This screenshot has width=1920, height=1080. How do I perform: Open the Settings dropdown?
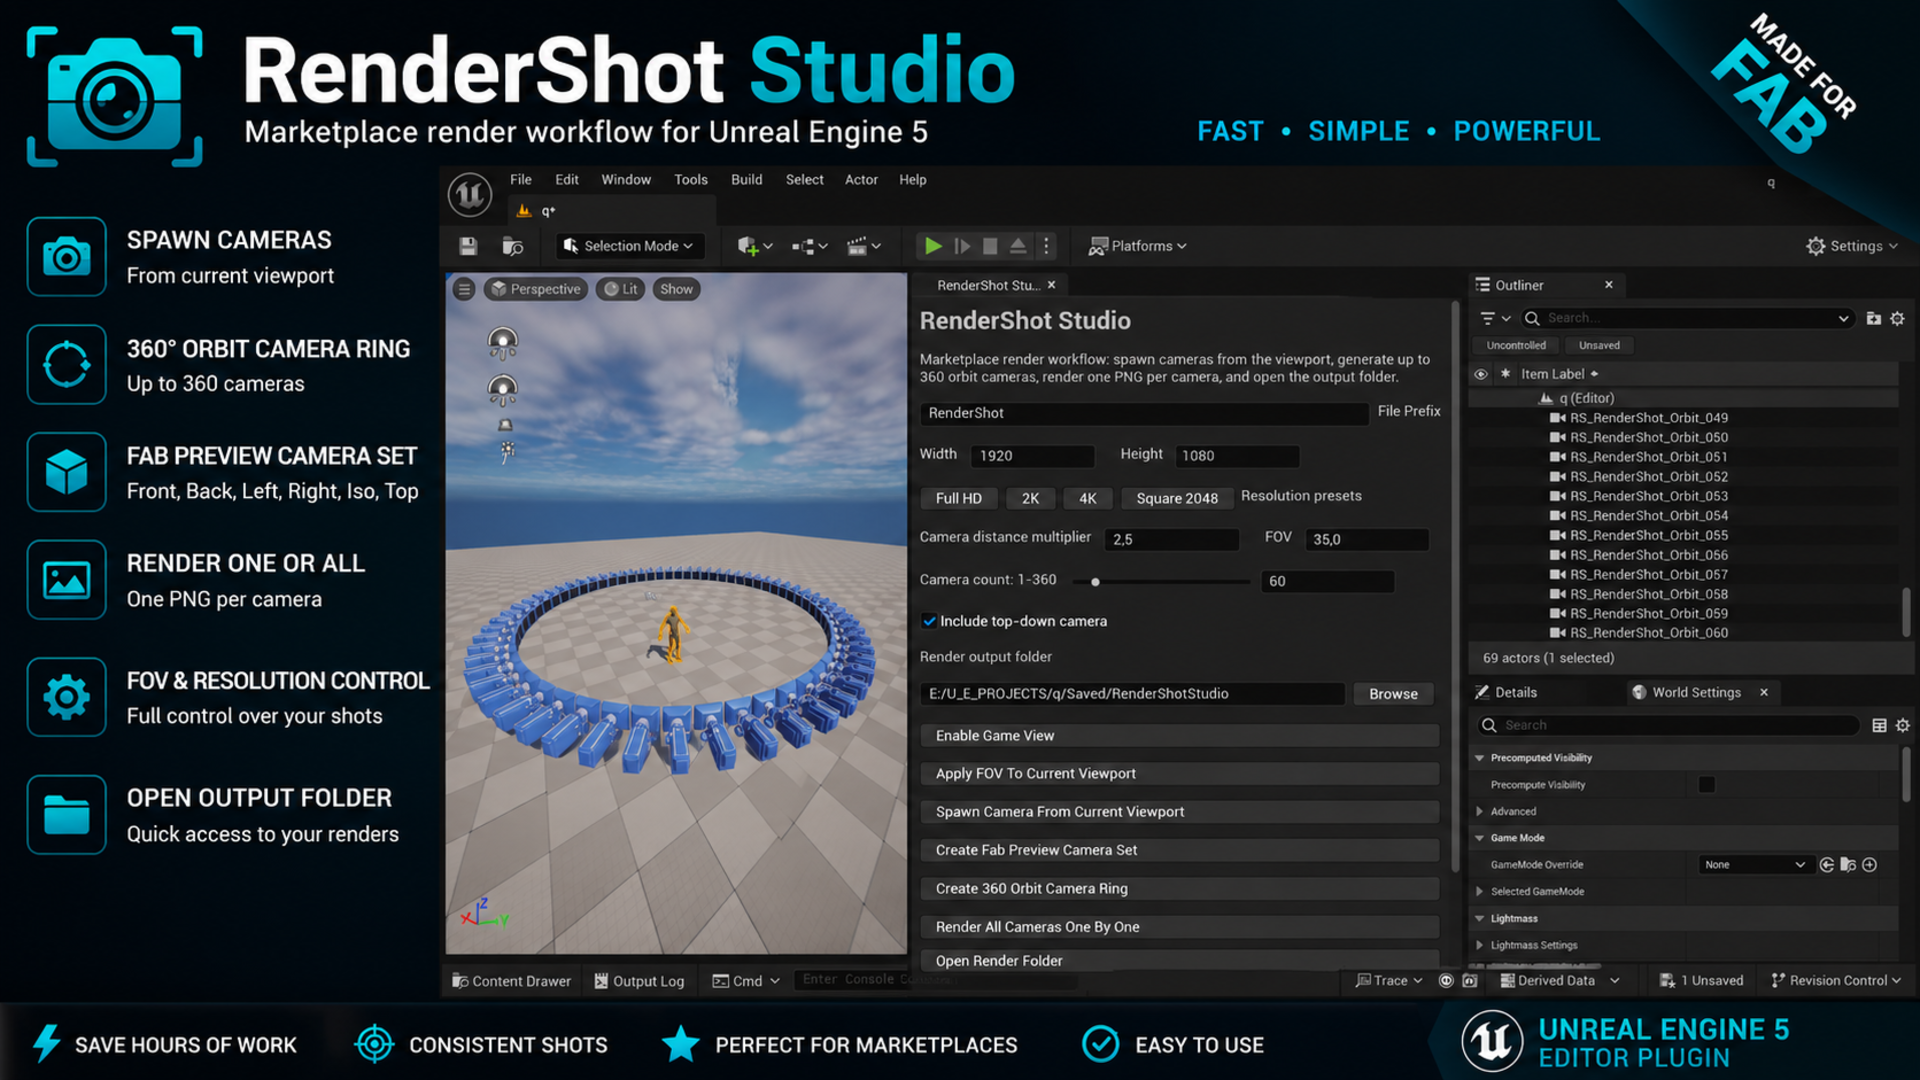tap(1851, 246)
